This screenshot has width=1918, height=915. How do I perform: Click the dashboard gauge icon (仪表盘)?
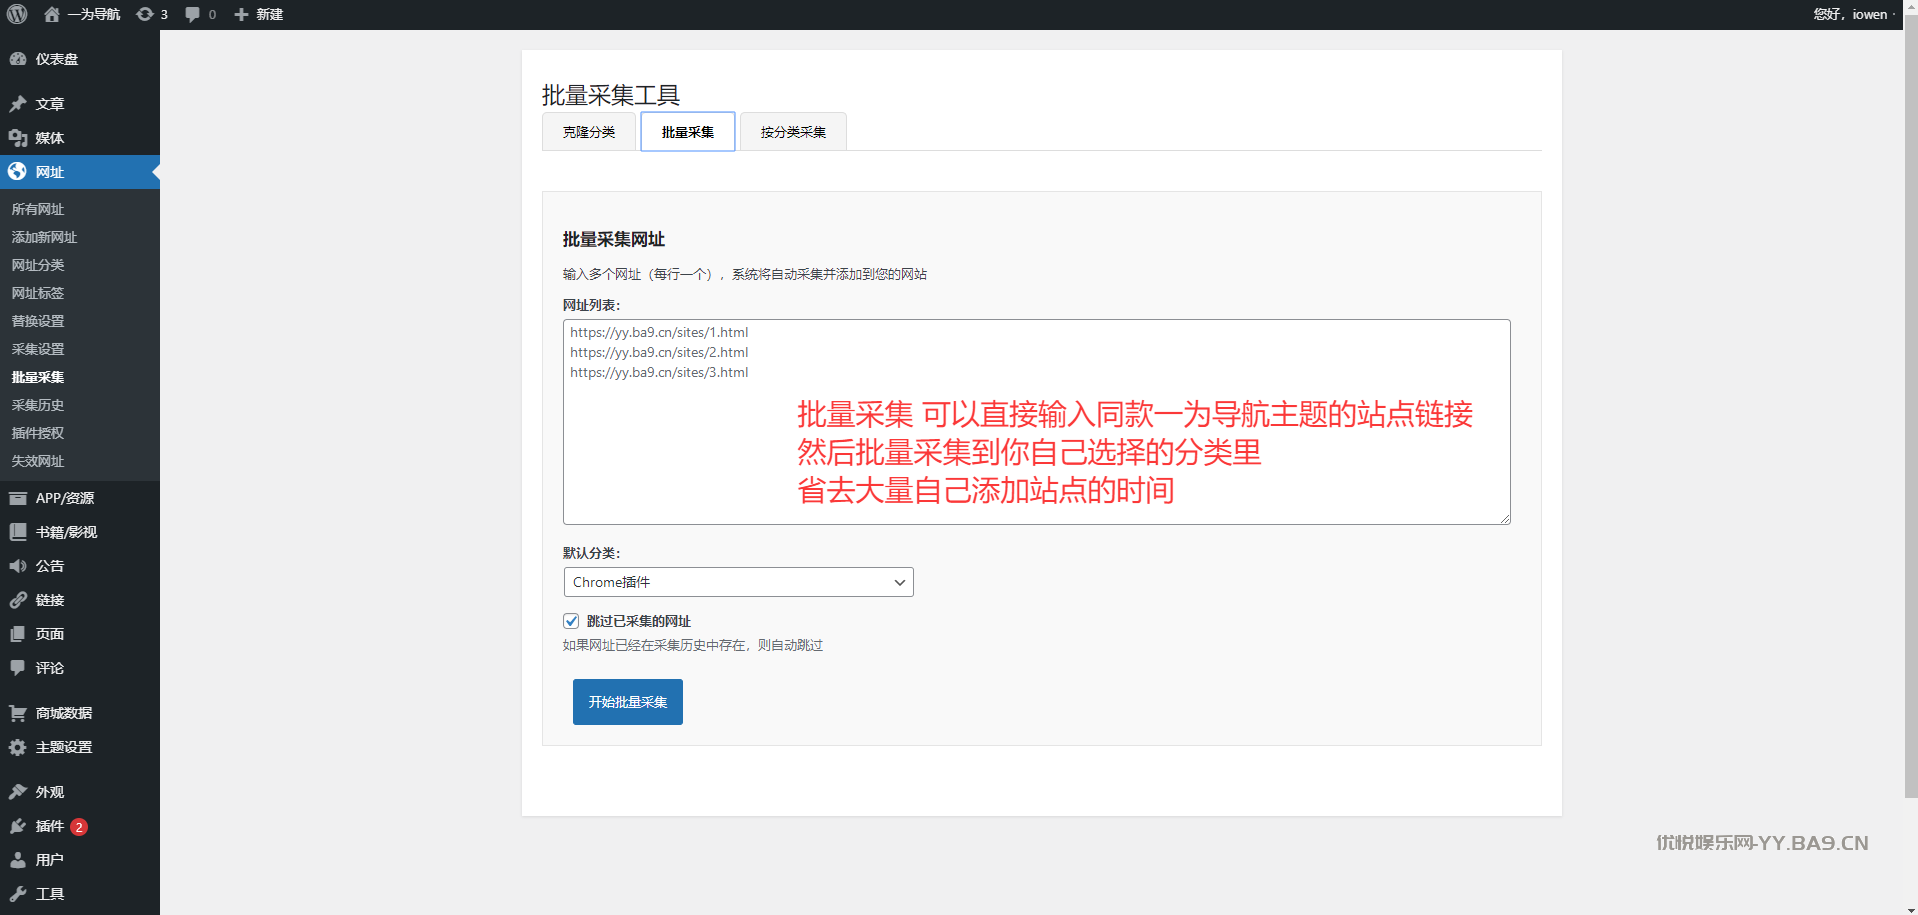(x=18, y=59)
